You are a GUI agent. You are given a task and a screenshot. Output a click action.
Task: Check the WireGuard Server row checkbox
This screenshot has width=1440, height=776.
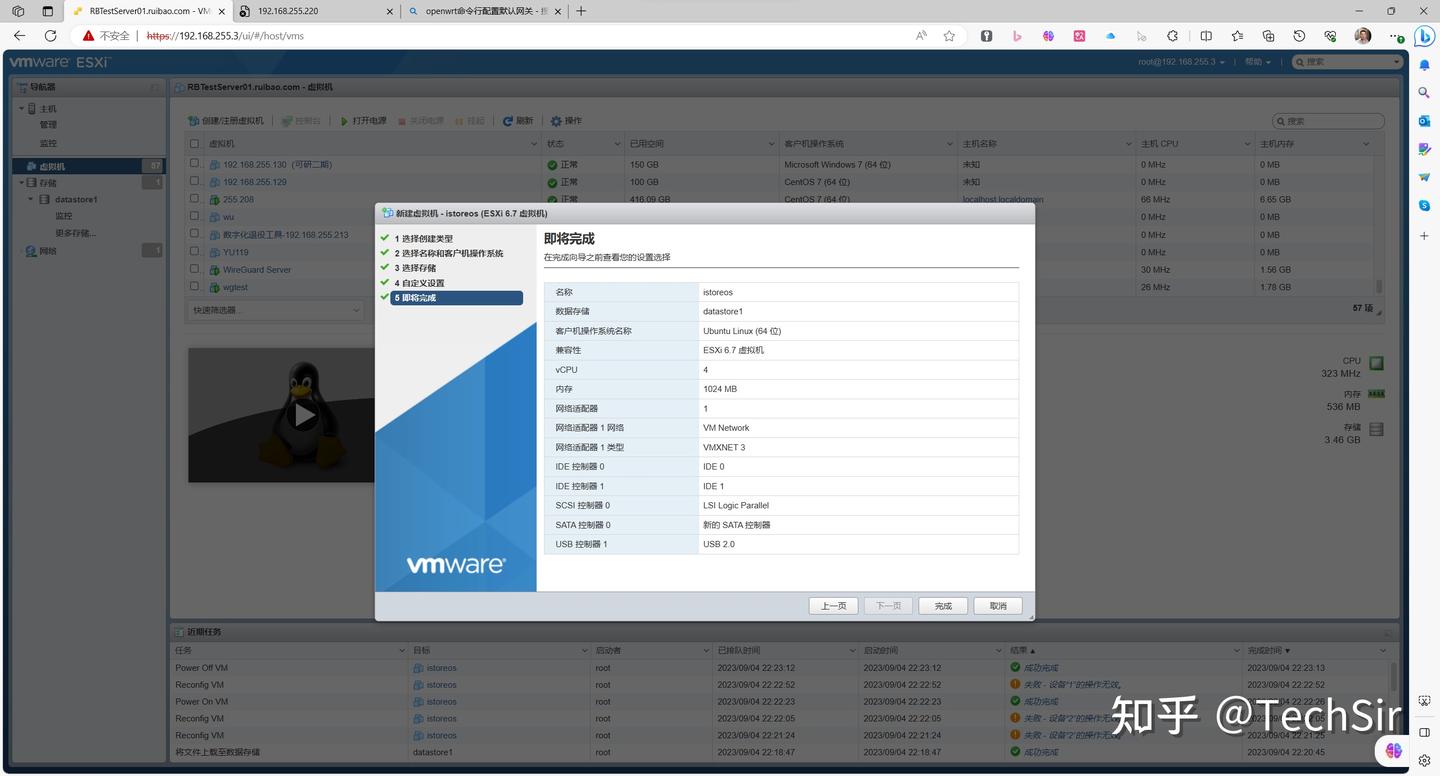(x=195, y=269)
